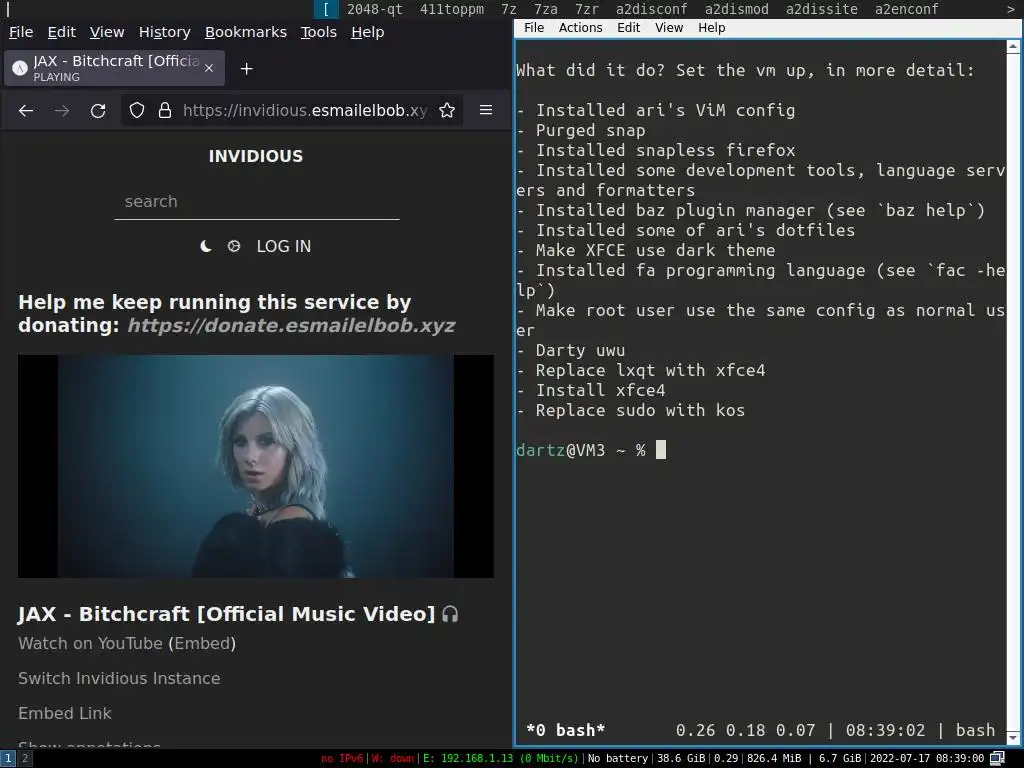This screenshot has height=768, width=1024.
Task: Open the terminal Edit menu
Action: [628, 27]
